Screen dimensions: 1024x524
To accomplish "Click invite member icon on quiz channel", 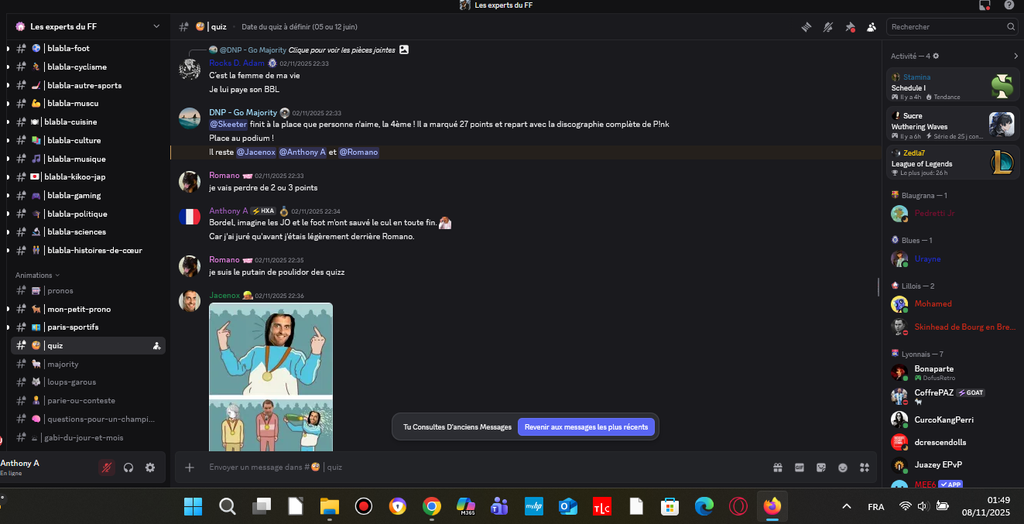I will tap(157, 346).
